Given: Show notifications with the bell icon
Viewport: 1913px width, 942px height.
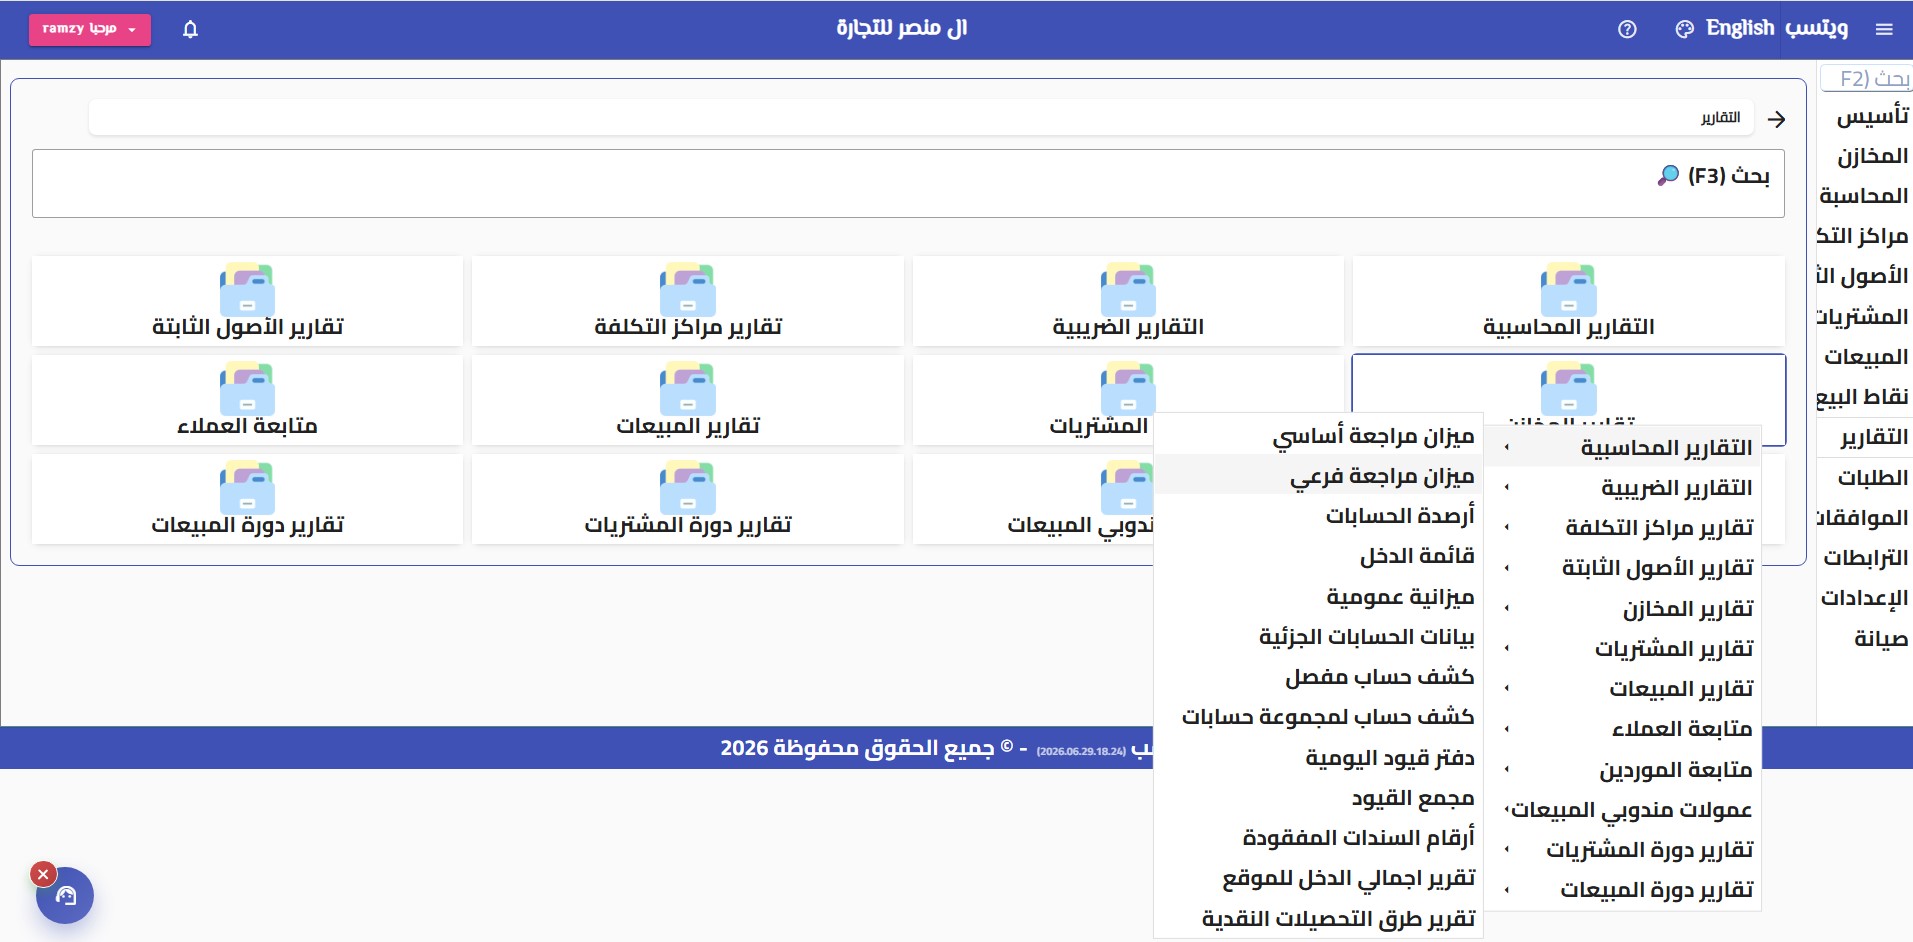Looking at the screenshot, I should pos(190,29).
